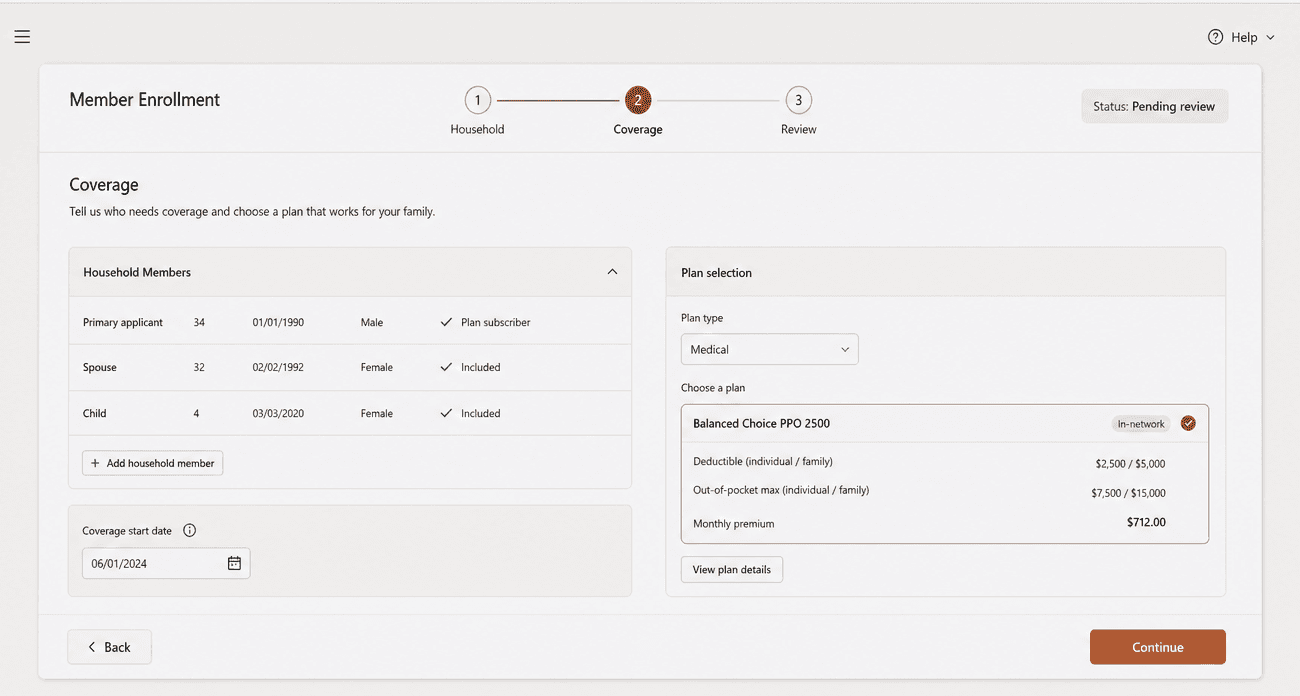Open the hamburger navigation menu

tap(22, 37)
